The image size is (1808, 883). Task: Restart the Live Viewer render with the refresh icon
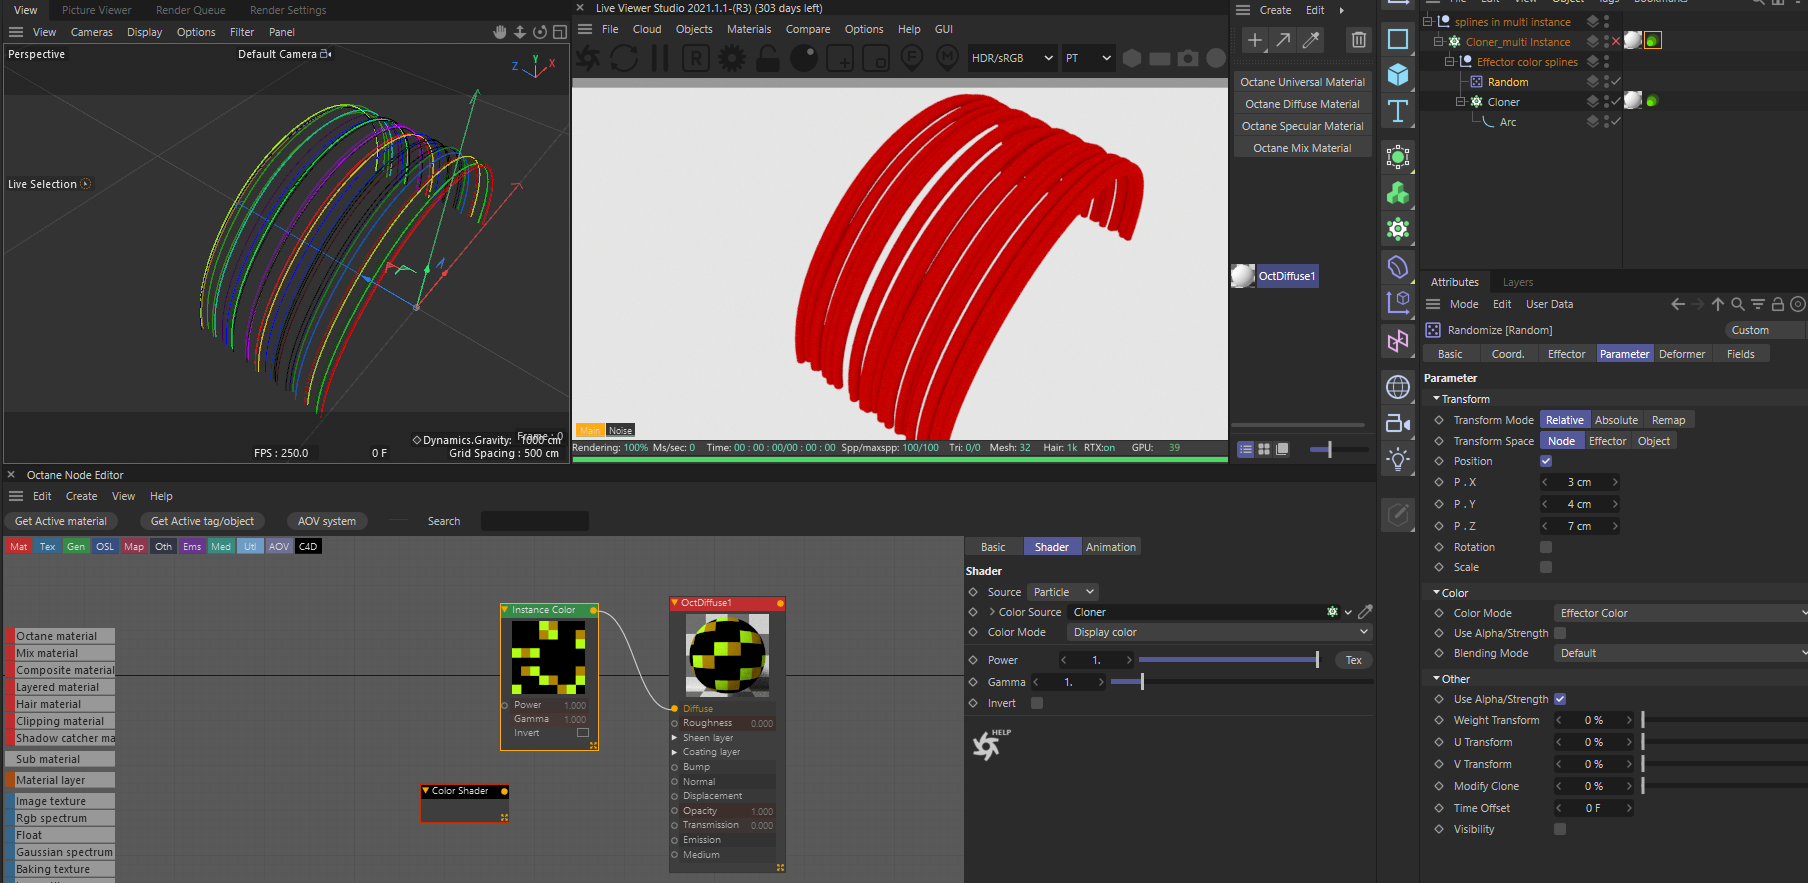click(x=624, y=58)
